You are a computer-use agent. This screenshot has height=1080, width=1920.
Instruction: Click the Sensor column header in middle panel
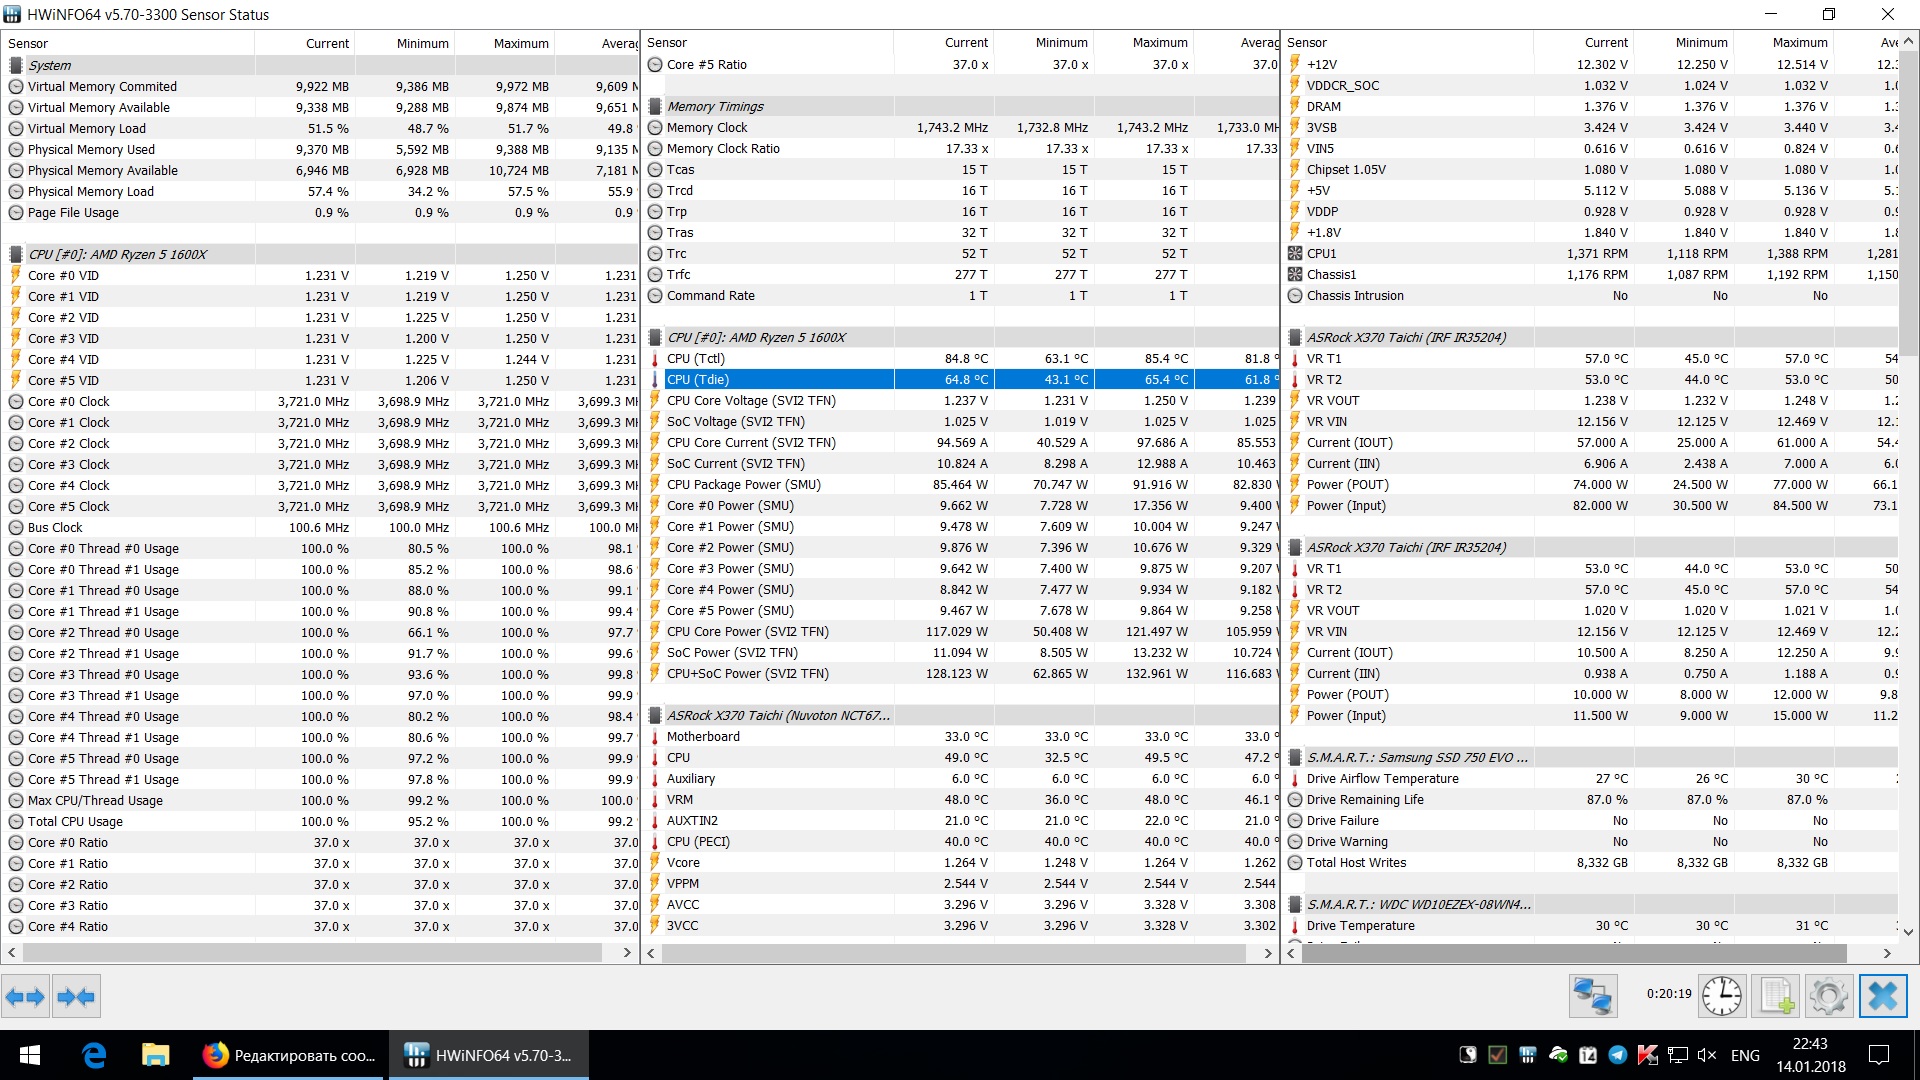(x=667, y=43)
